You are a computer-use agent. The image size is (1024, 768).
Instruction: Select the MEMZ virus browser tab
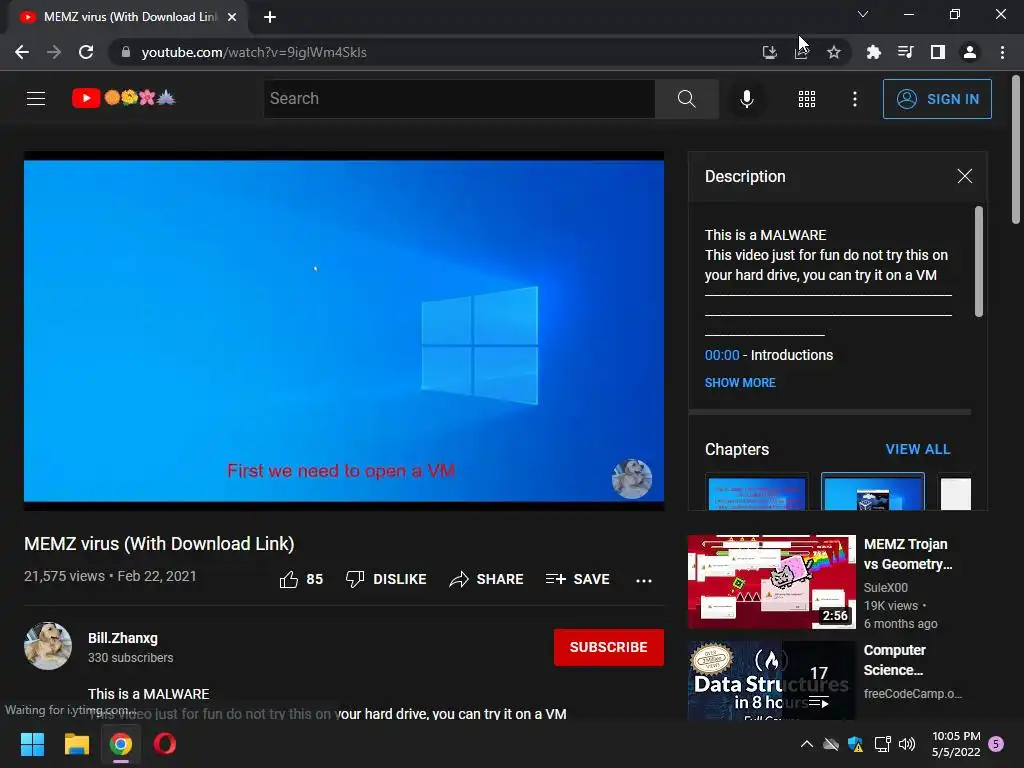[128, 17]
